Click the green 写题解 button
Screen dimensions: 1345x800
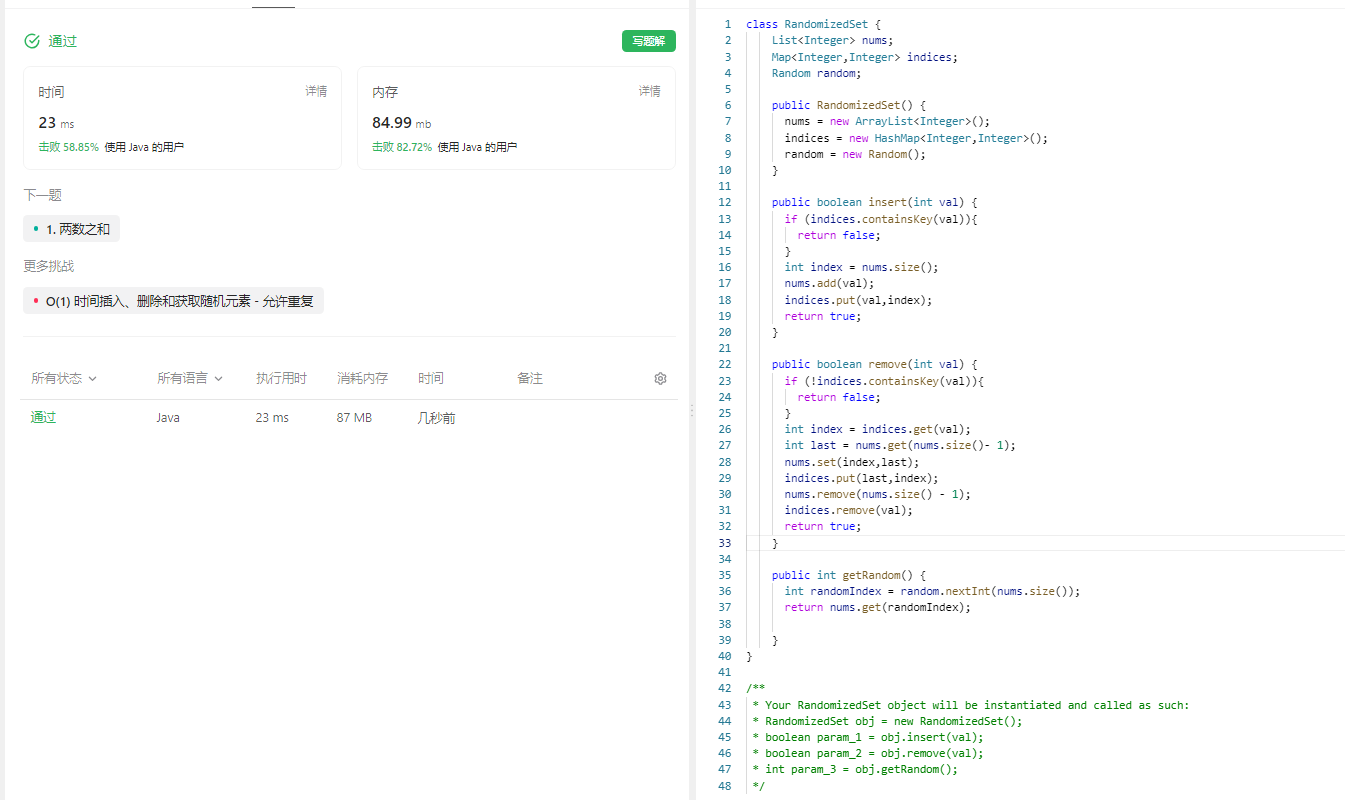click(648, 41)
